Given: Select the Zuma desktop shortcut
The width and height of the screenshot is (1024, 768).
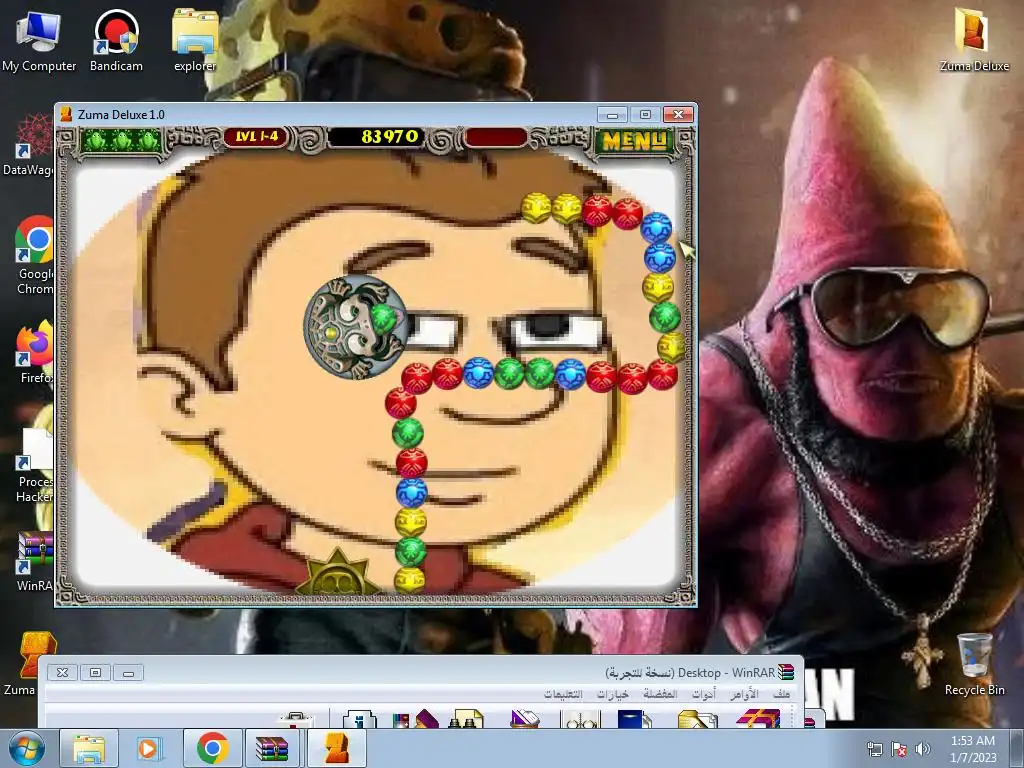Looking at the screenshot, I should (29, 662).
